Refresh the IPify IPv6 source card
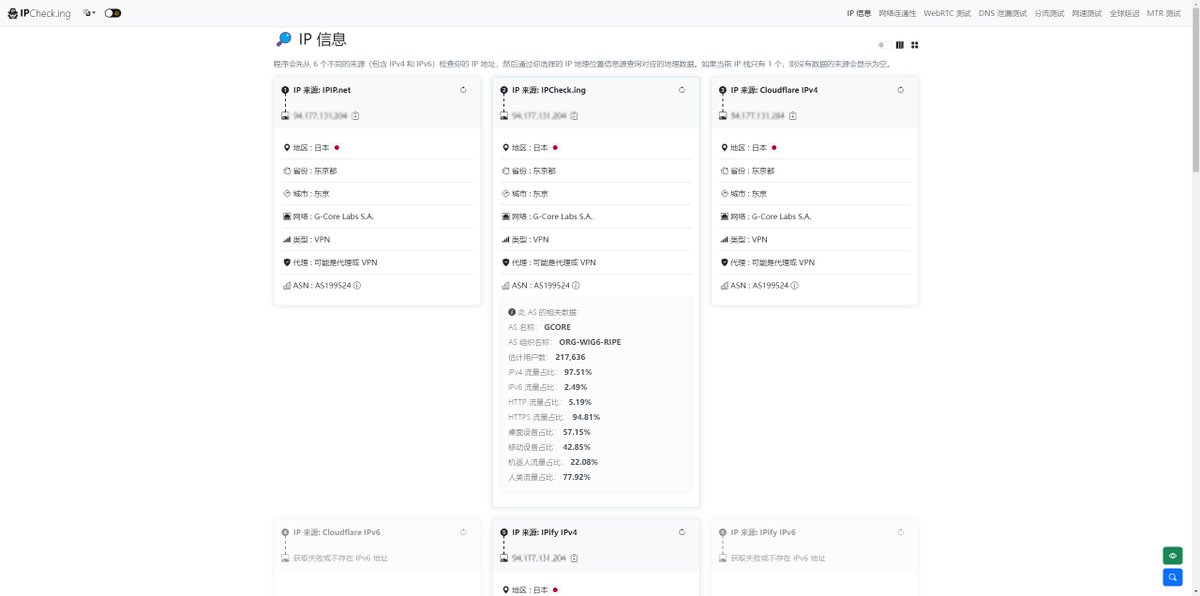 click(x=900, y=532)
